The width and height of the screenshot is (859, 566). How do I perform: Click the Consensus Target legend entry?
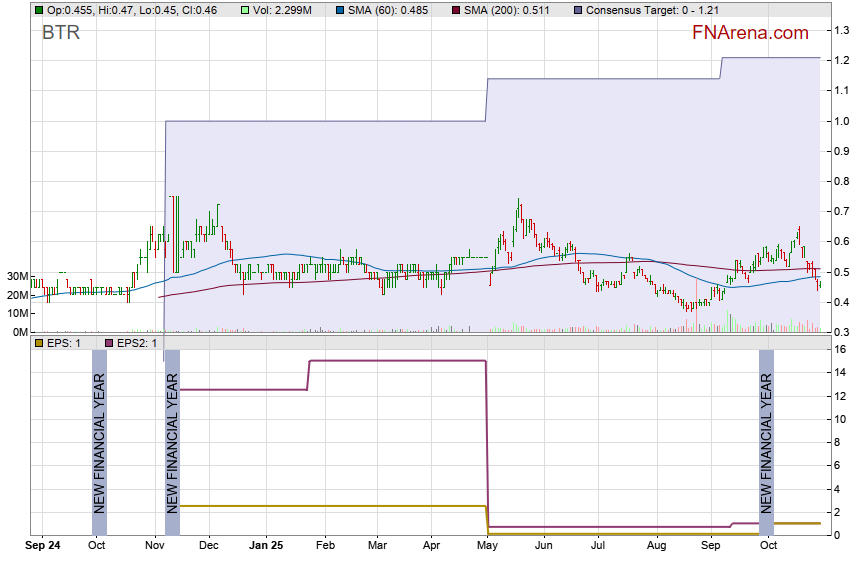point(645,10)
